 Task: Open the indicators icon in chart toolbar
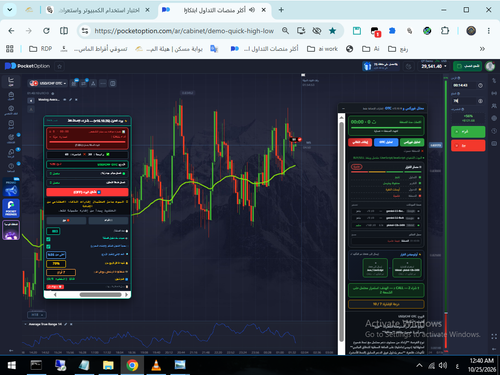click(x=84, y=83)
